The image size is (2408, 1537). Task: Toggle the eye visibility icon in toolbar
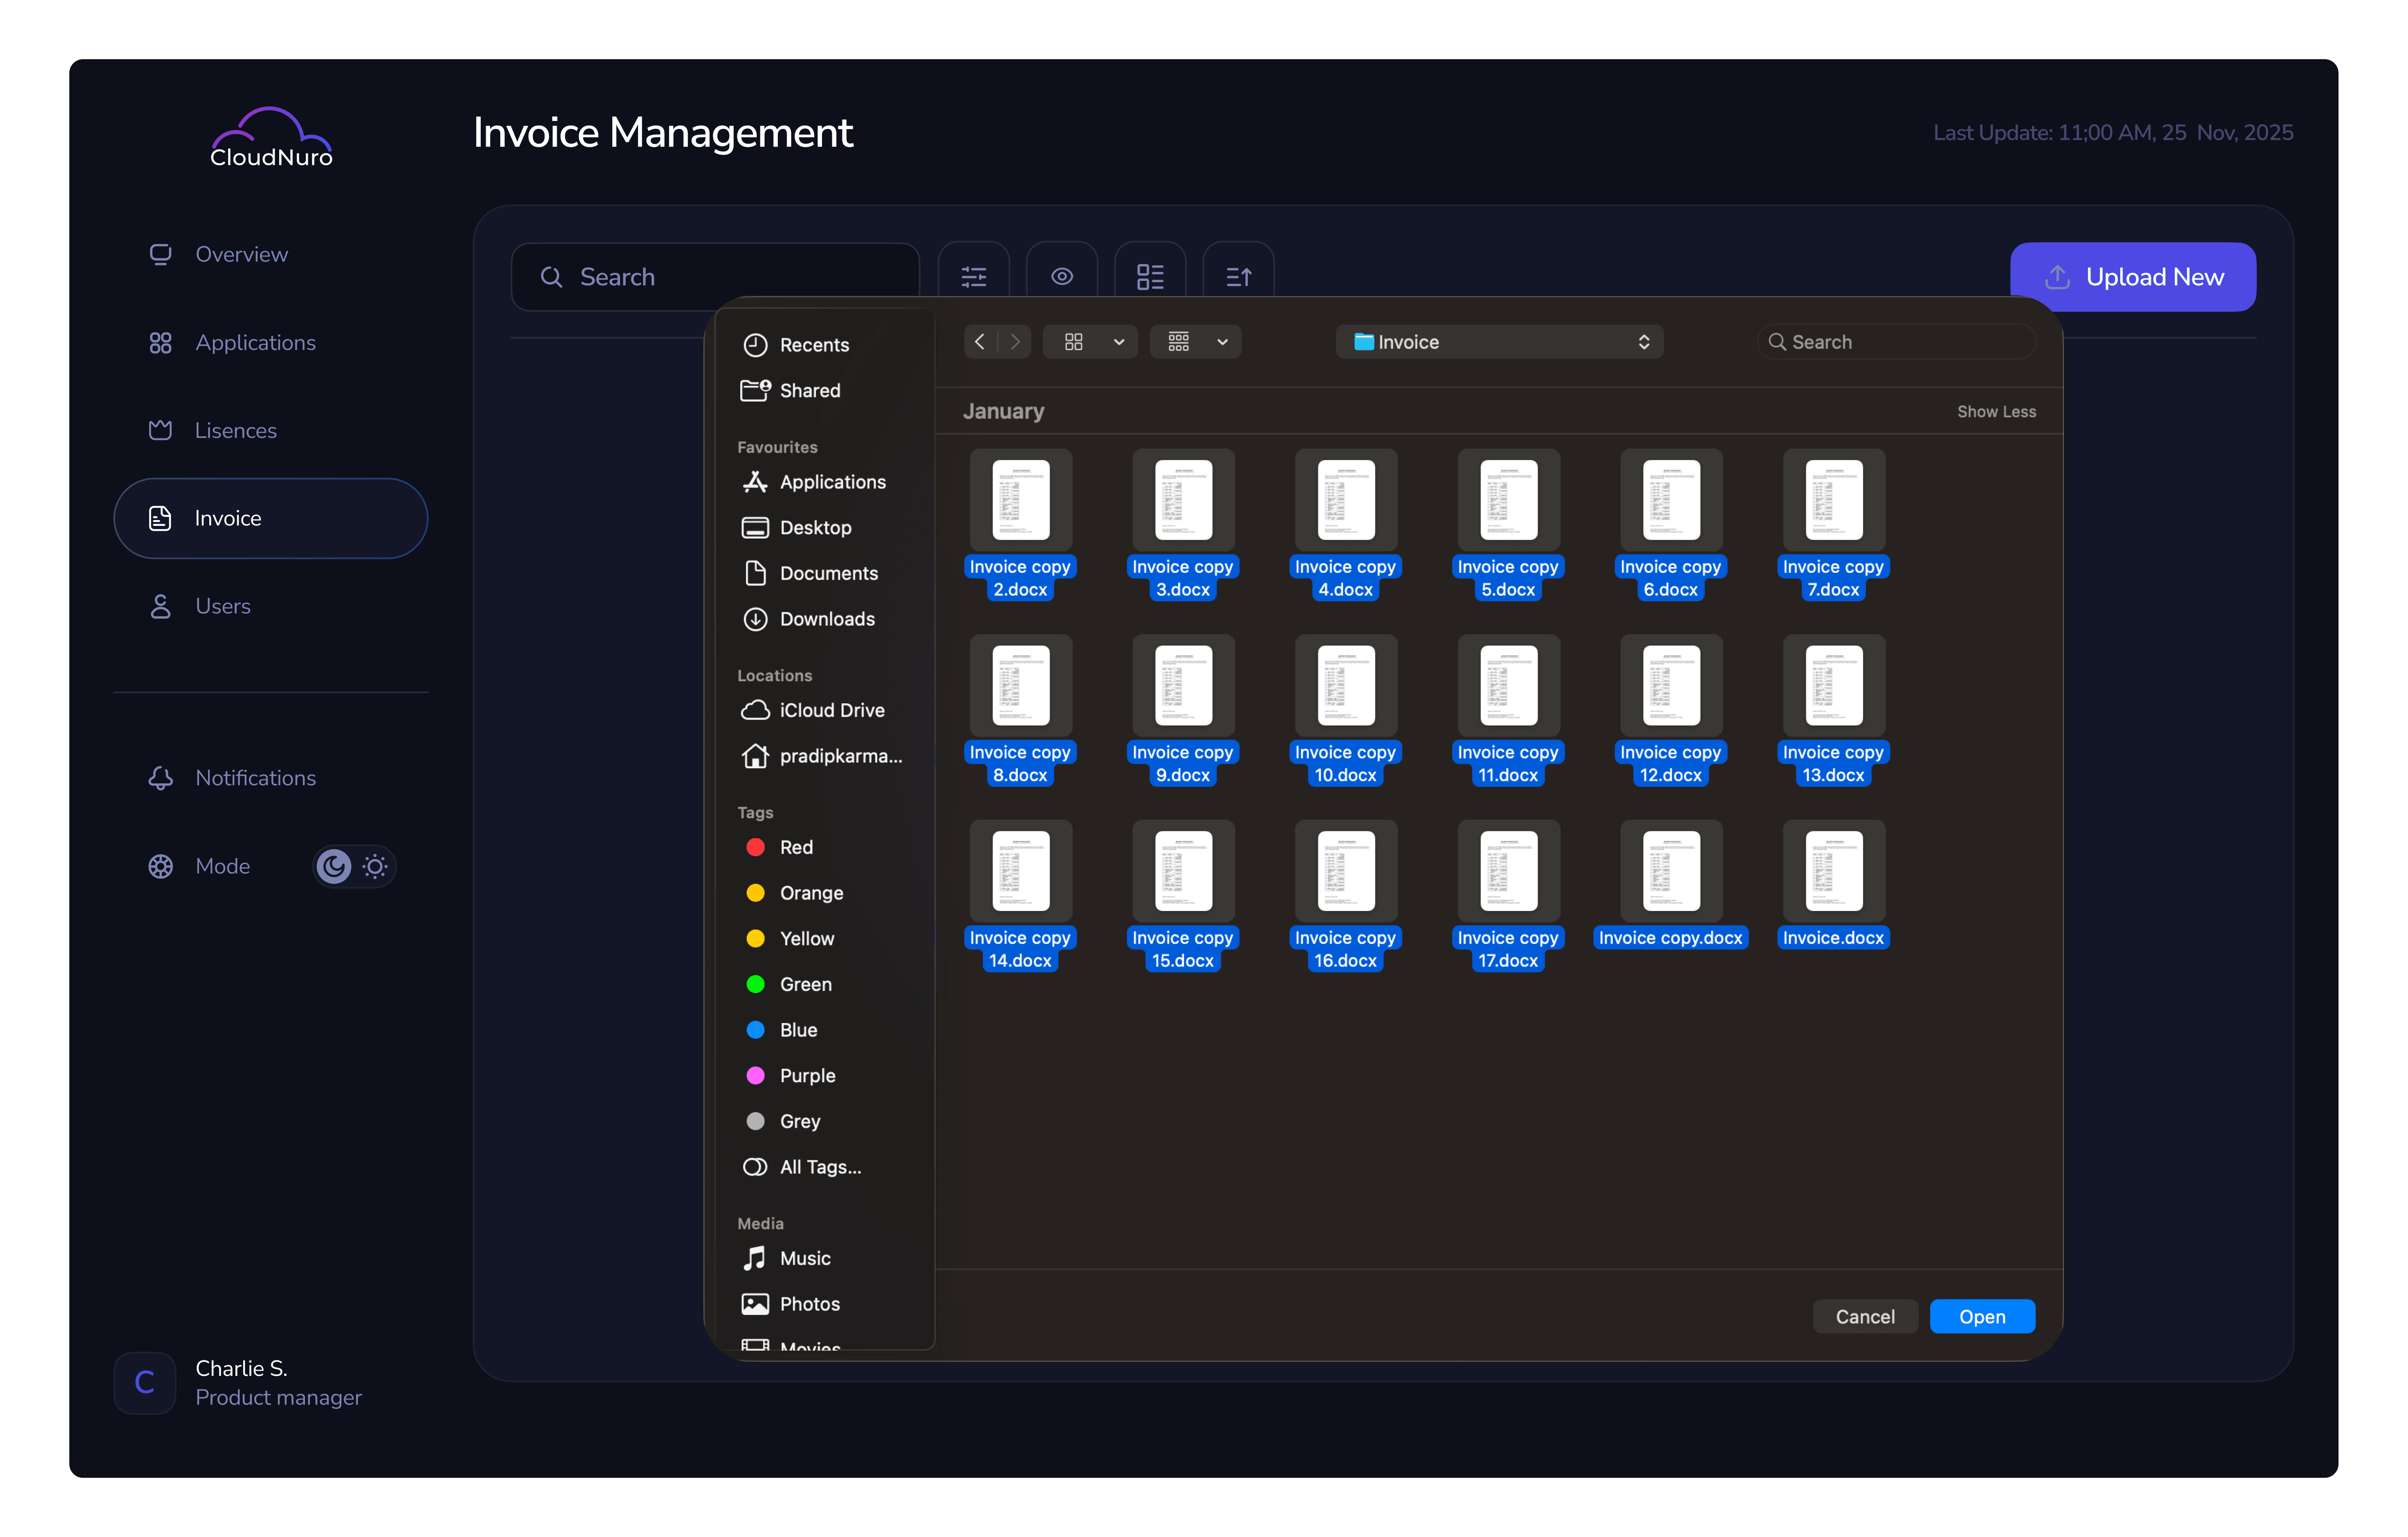pos(1061,276)
